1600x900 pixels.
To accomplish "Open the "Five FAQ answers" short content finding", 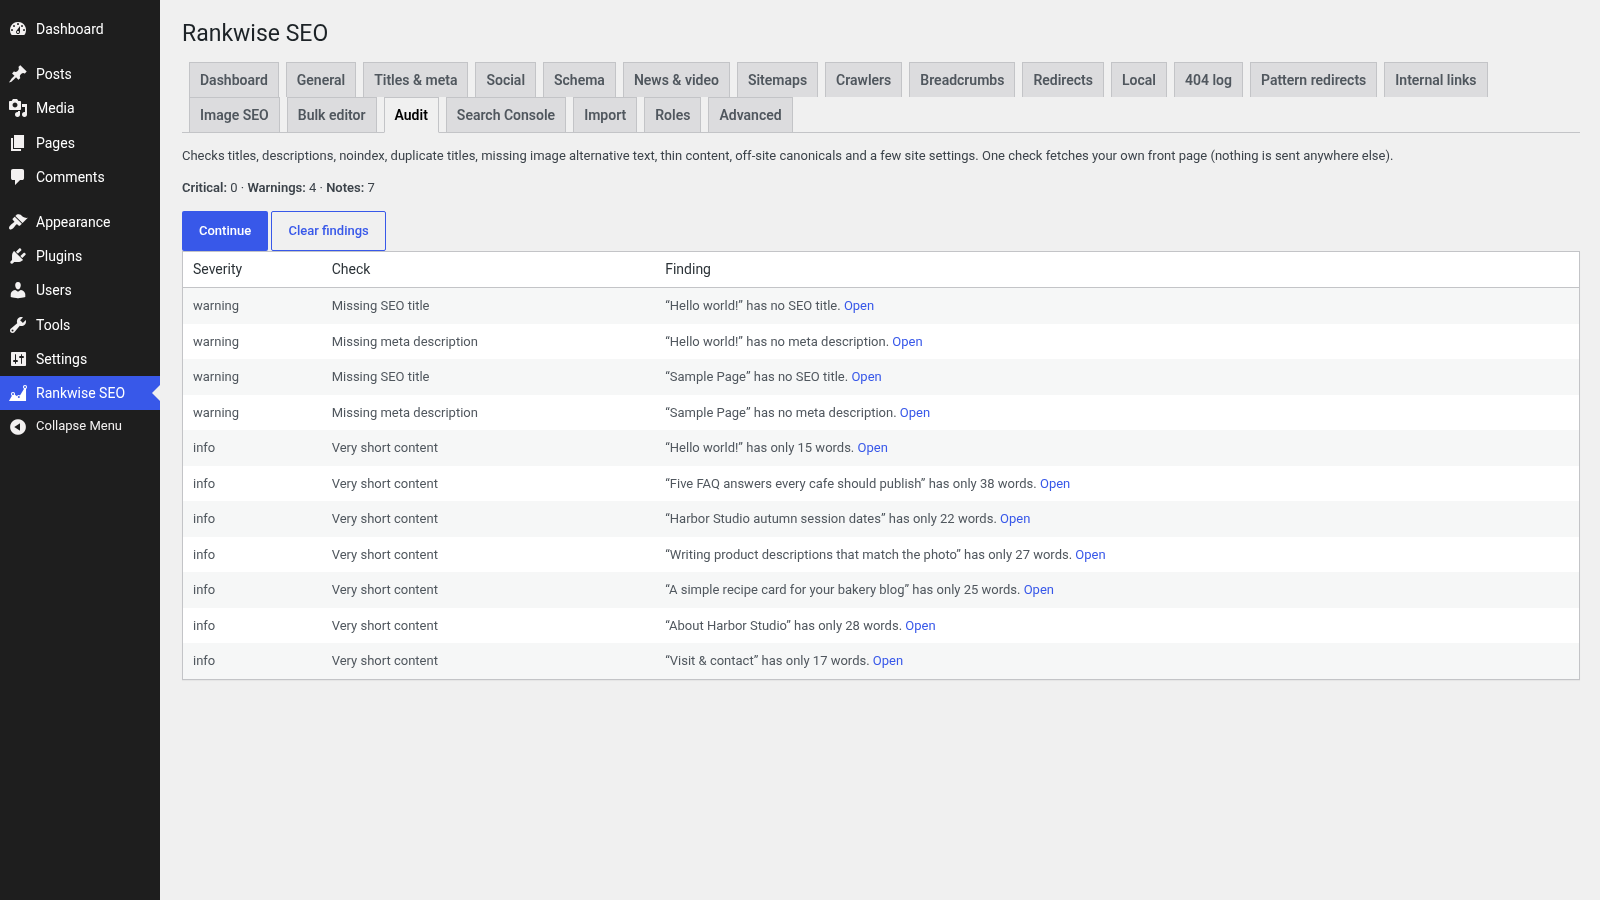I will [x=1055, y=484].
